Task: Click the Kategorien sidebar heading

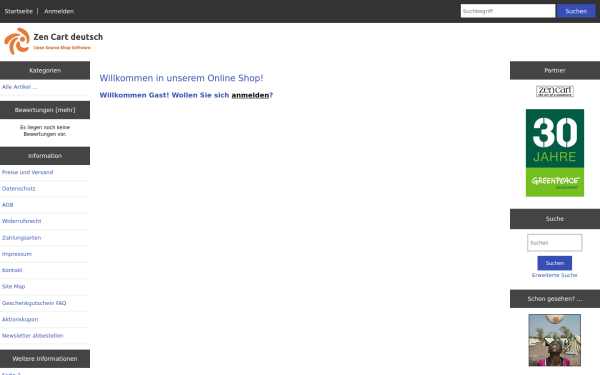Action: coord(45,70)
